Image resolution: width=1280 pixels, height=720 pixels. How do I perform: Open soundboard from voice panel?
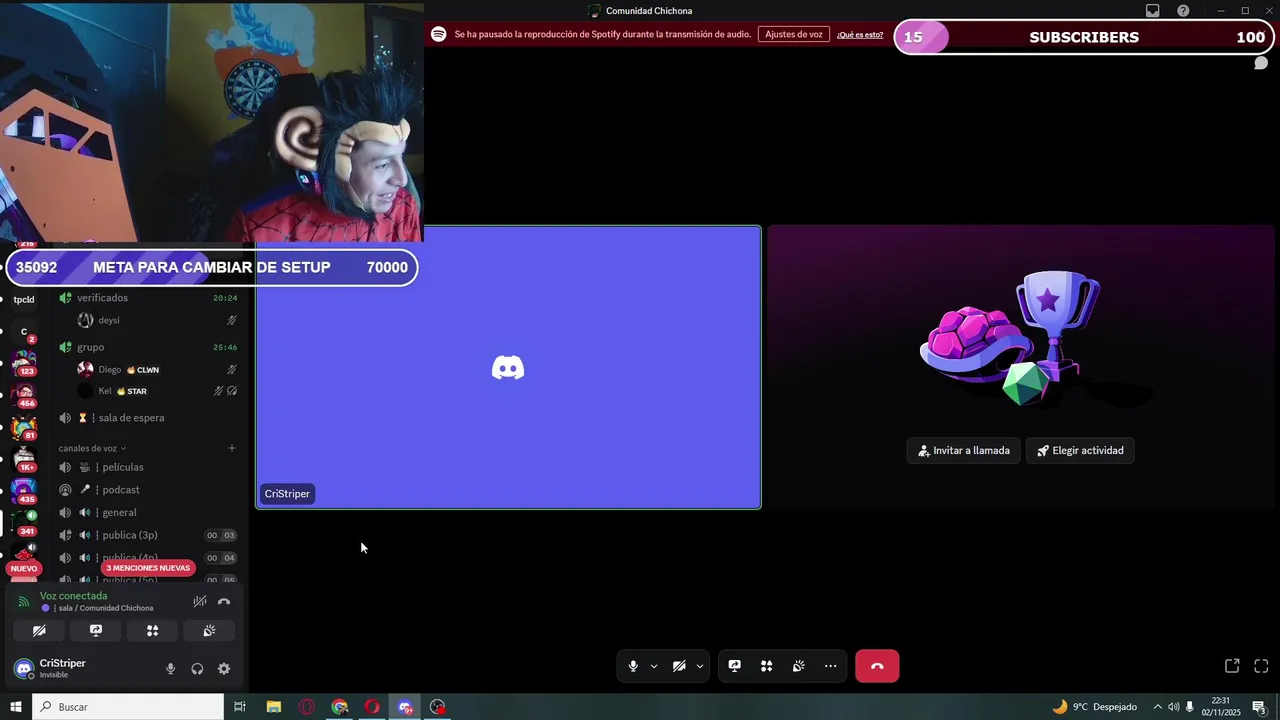tap(209, 631)
